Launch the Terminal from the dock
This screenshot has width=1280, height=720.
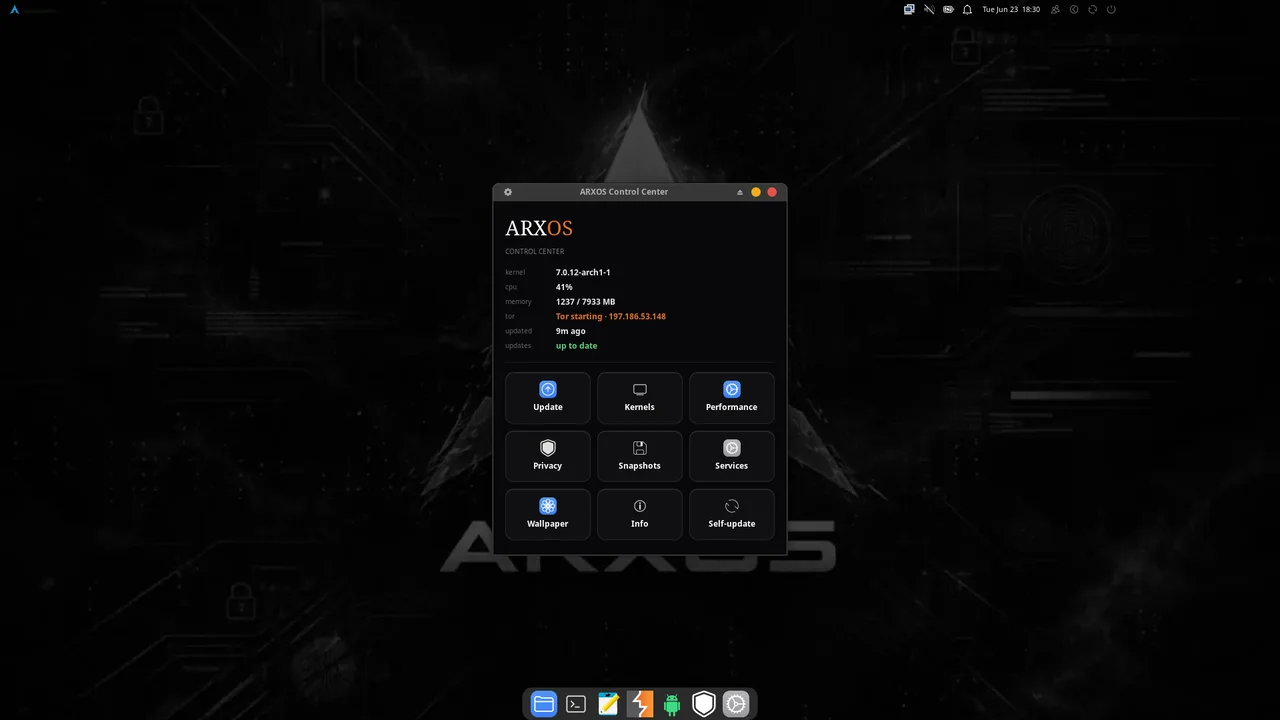(576, 704)
